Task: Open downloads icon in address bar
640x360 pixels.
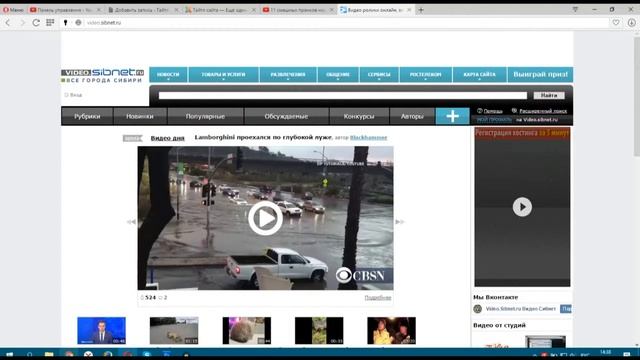Action: click(631, 23)
